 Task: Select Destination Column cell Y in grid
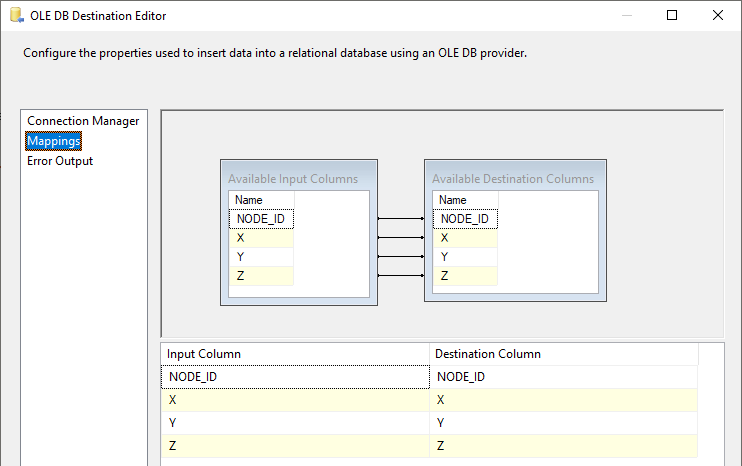[564, 423]
